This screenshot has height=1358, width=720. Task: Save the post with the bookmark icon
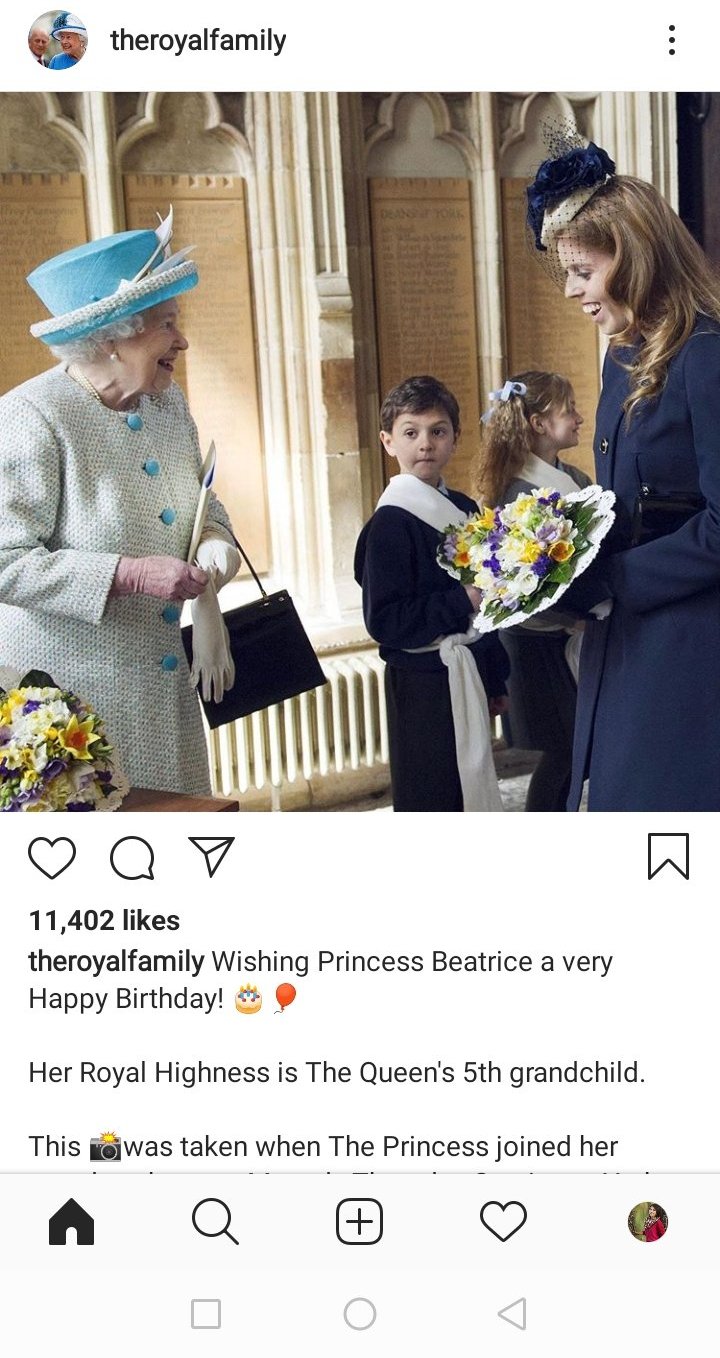(x=668, y=856)
